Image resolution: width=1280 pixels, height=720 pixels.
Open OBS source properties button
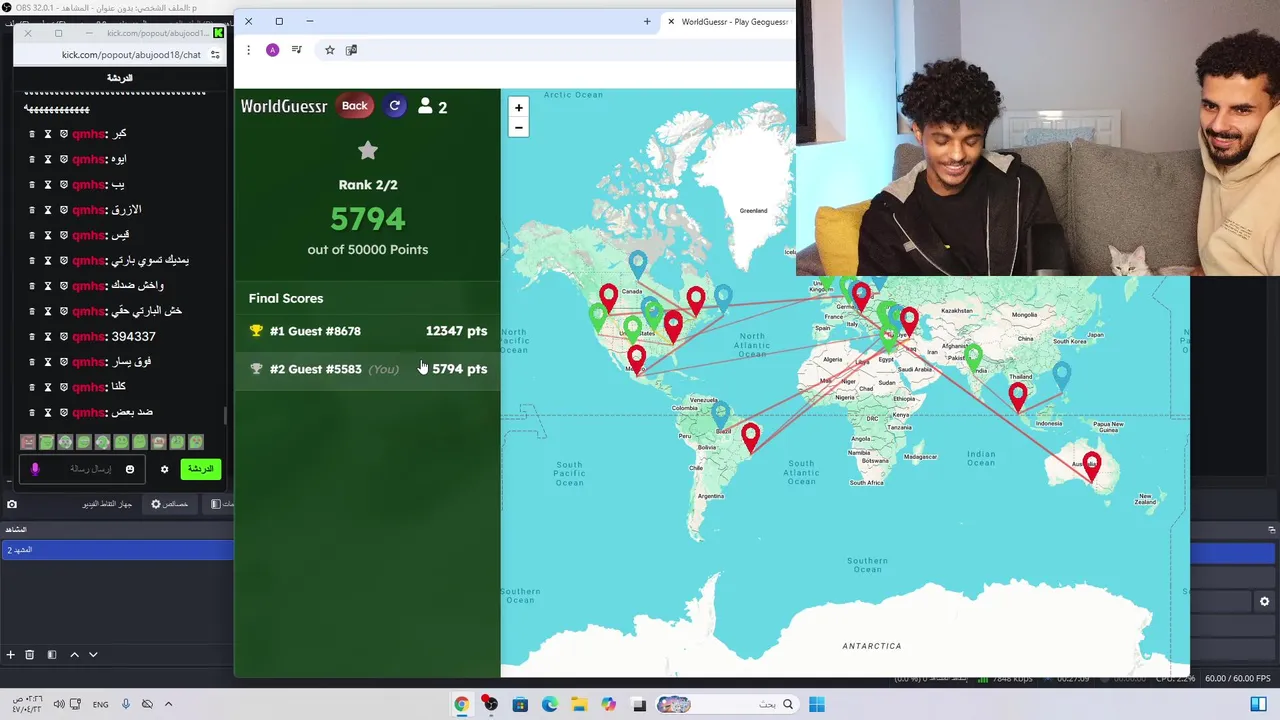coord(169,504)
